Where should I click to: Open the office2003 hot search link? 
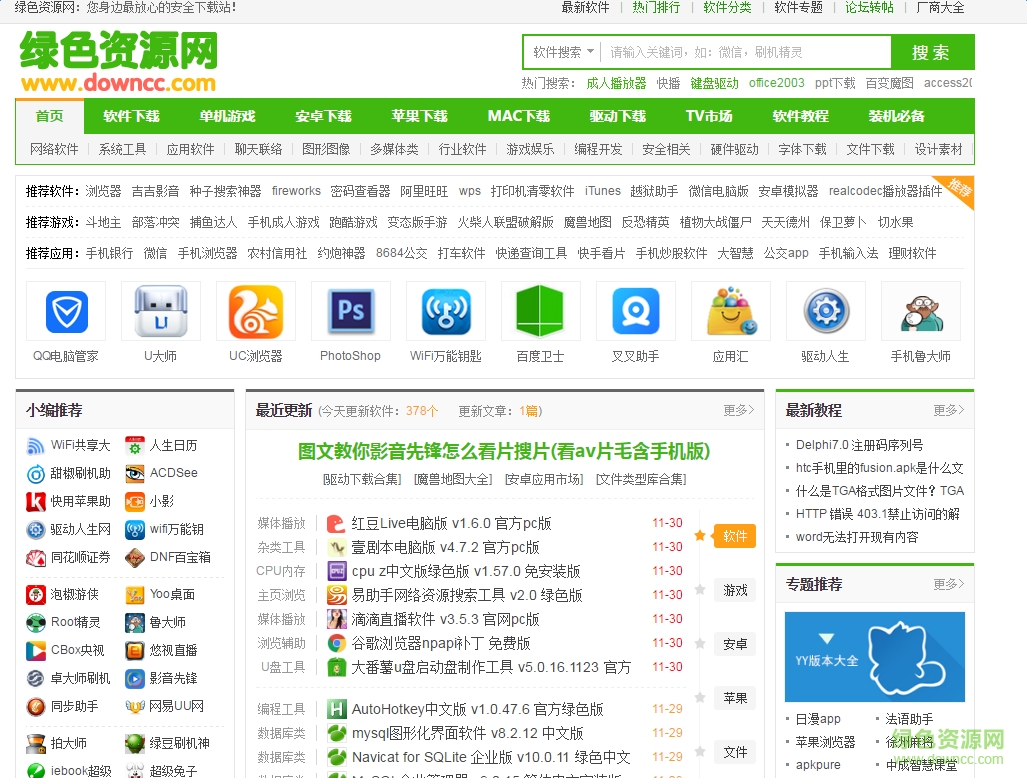(x=775, y=82)
